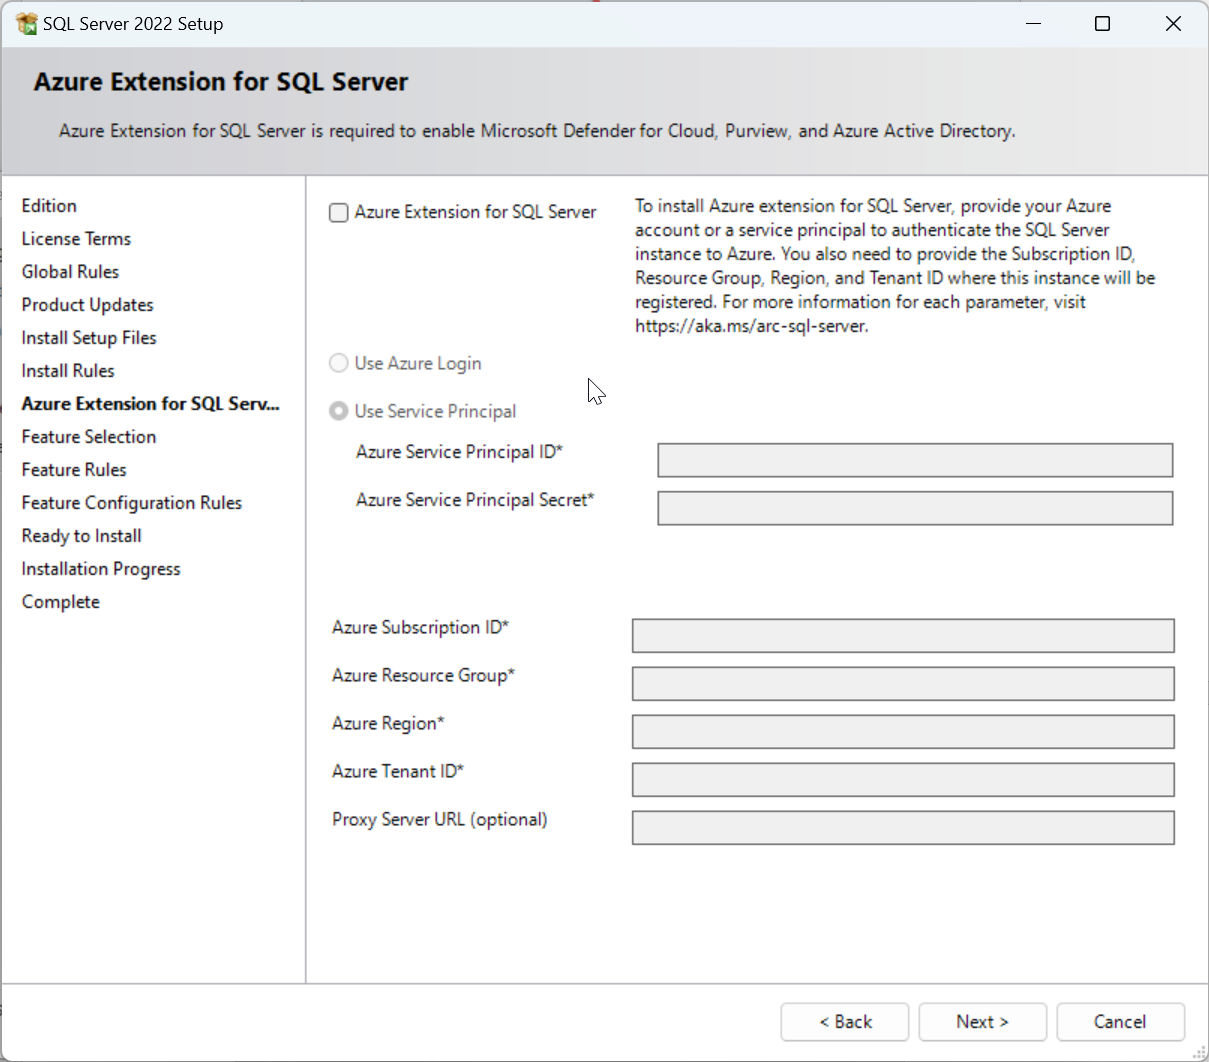The width and height of the screenshot is (1209, 1062).
Task: Select the License Terms step
Action: [x=76, y=238]
